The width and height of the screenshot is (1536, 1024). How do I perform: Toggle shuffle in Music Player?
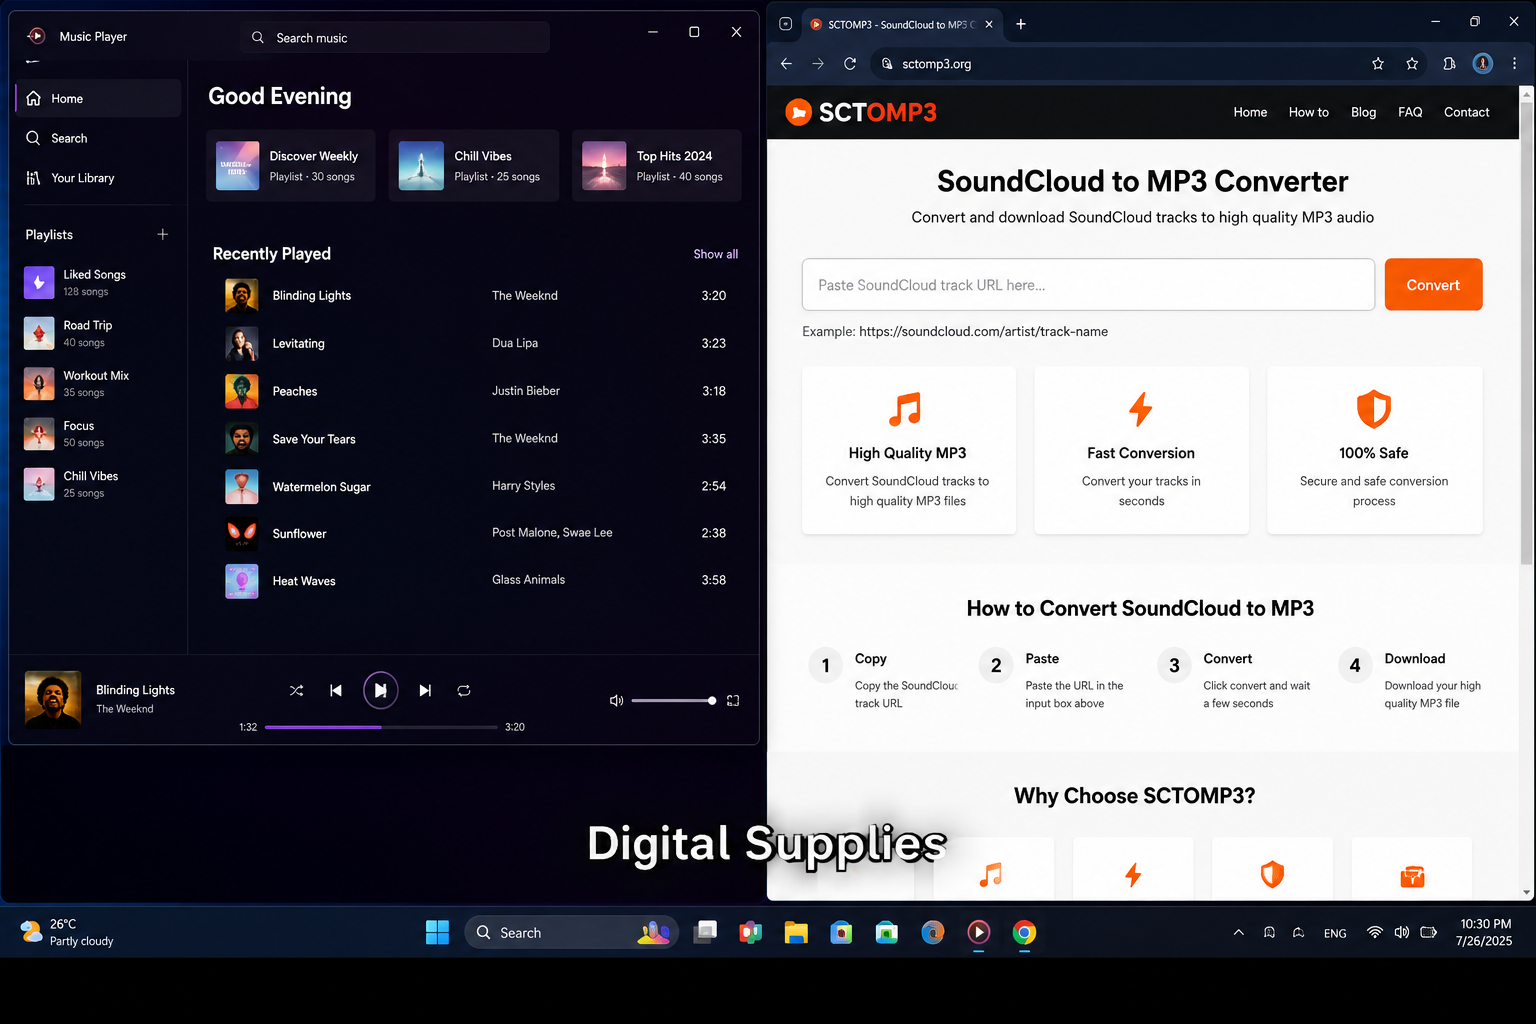296,691
